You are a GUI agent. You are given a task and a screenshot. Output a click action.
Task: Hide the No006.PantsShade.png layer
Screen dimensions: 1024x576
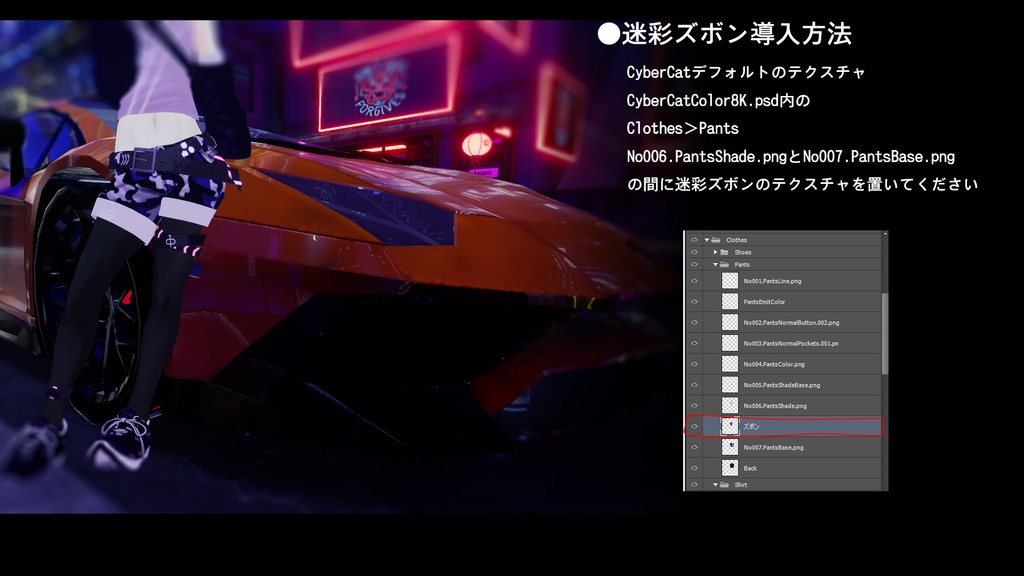click(x=695, y=405)
